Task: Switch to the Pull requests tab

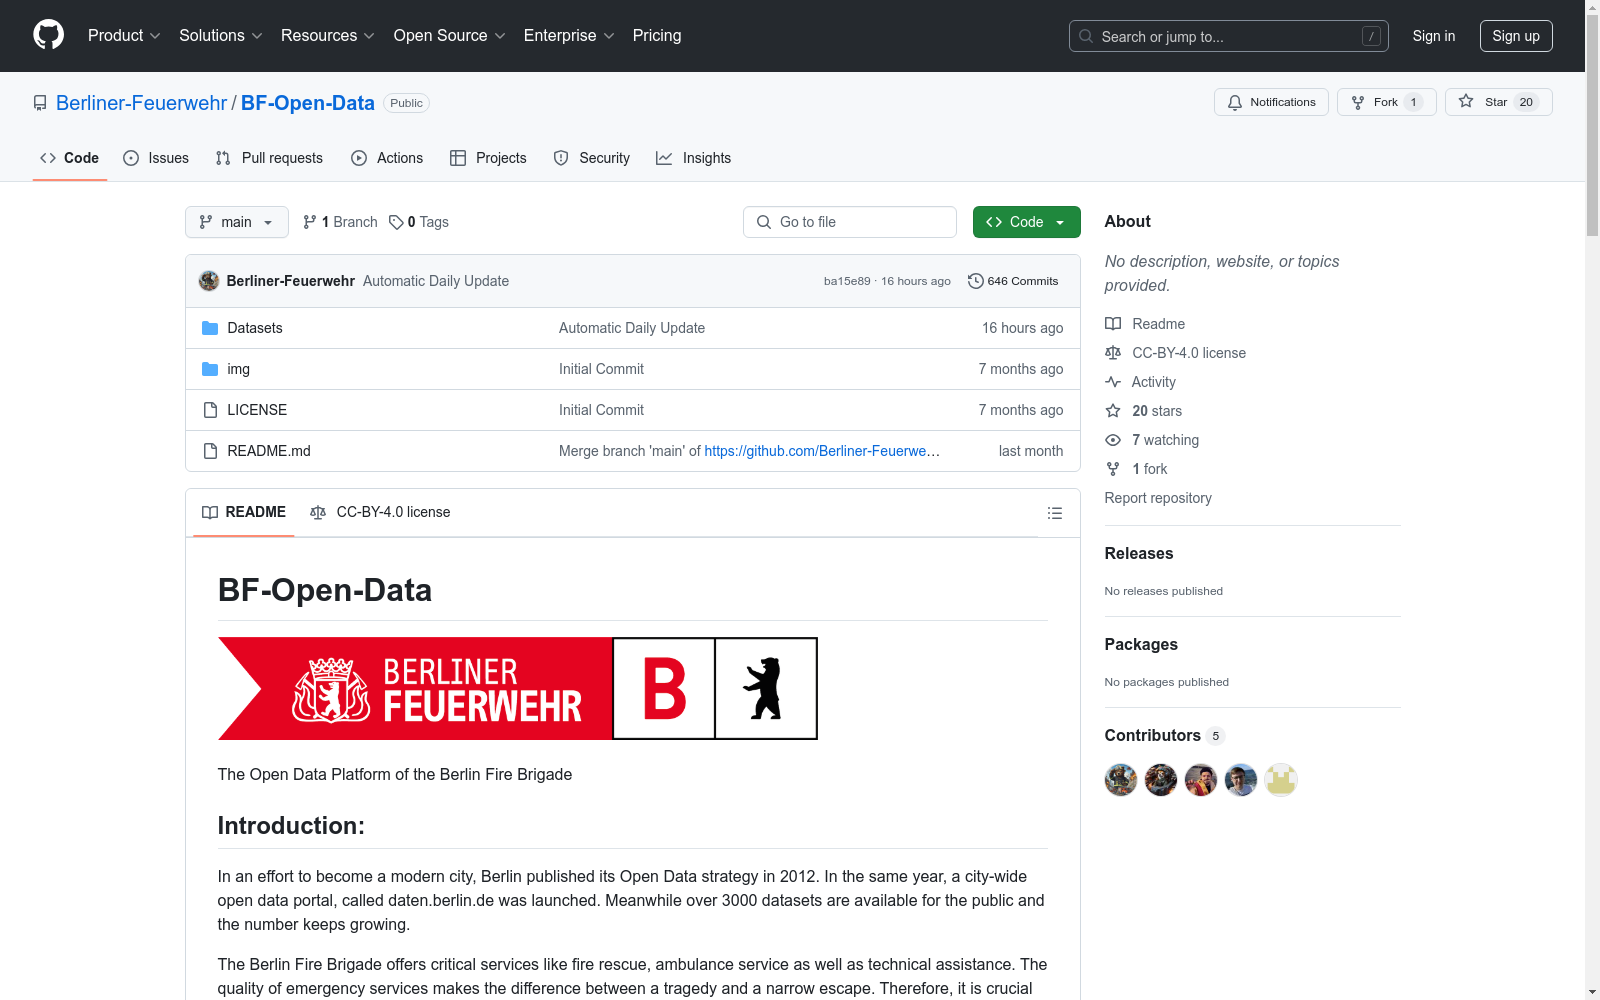Action: (x=269, y=158)
